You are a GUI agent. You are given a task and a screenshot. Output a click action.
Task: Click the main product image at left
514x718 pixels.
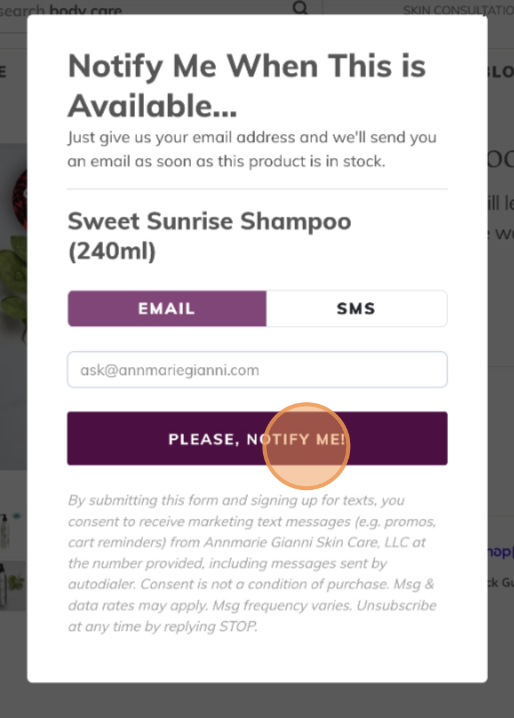13,307
